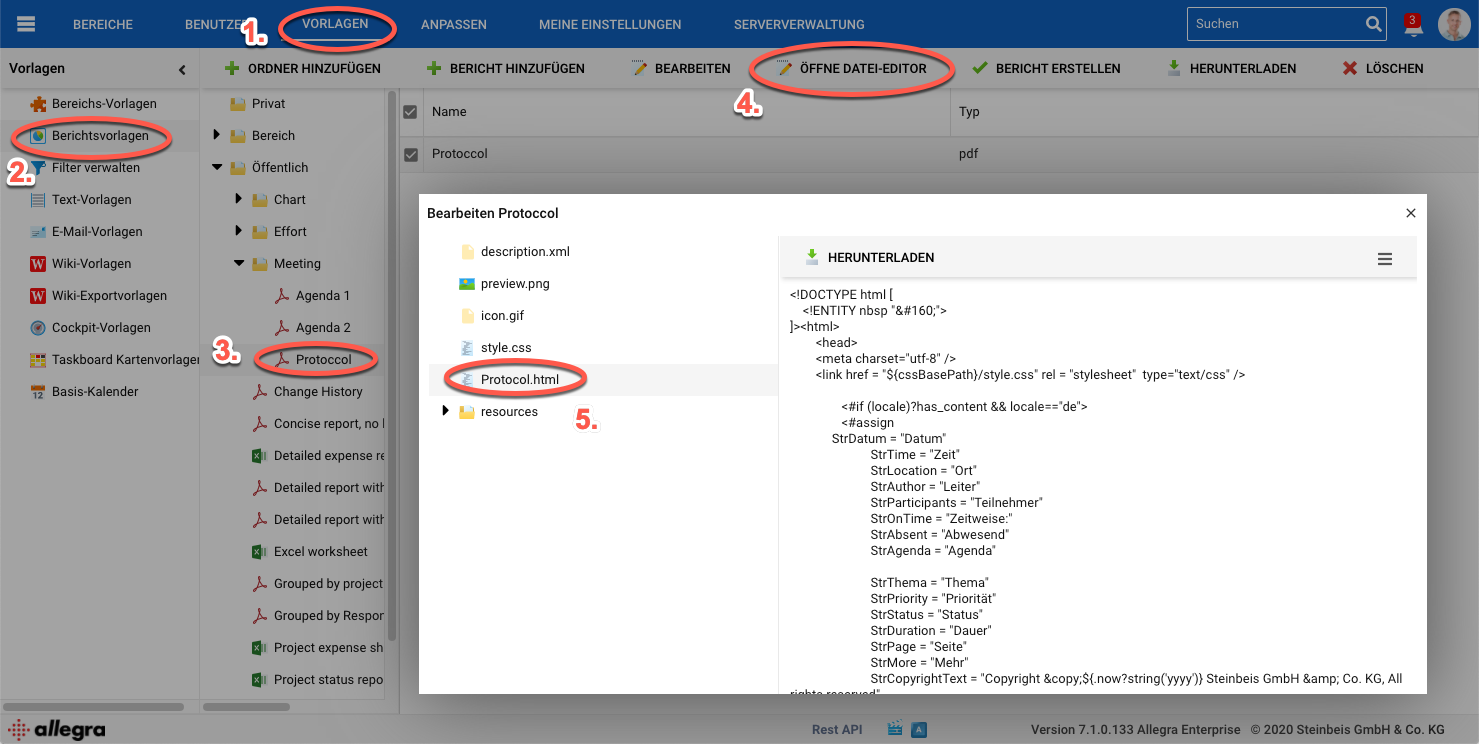Screen dimensions: 1479x744
Task: Click the Rest API link
Action: pyautogui.click(x=837, y=729)
